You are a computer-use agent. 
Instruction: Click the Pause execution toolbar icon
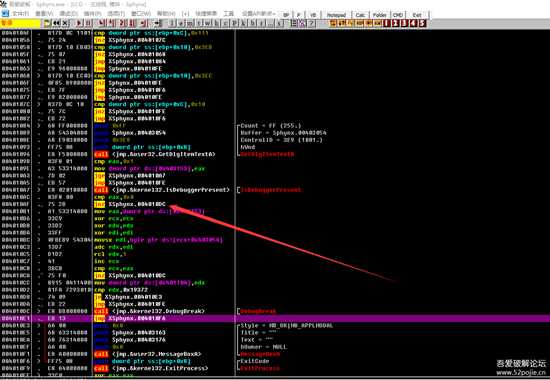(88, 24)
